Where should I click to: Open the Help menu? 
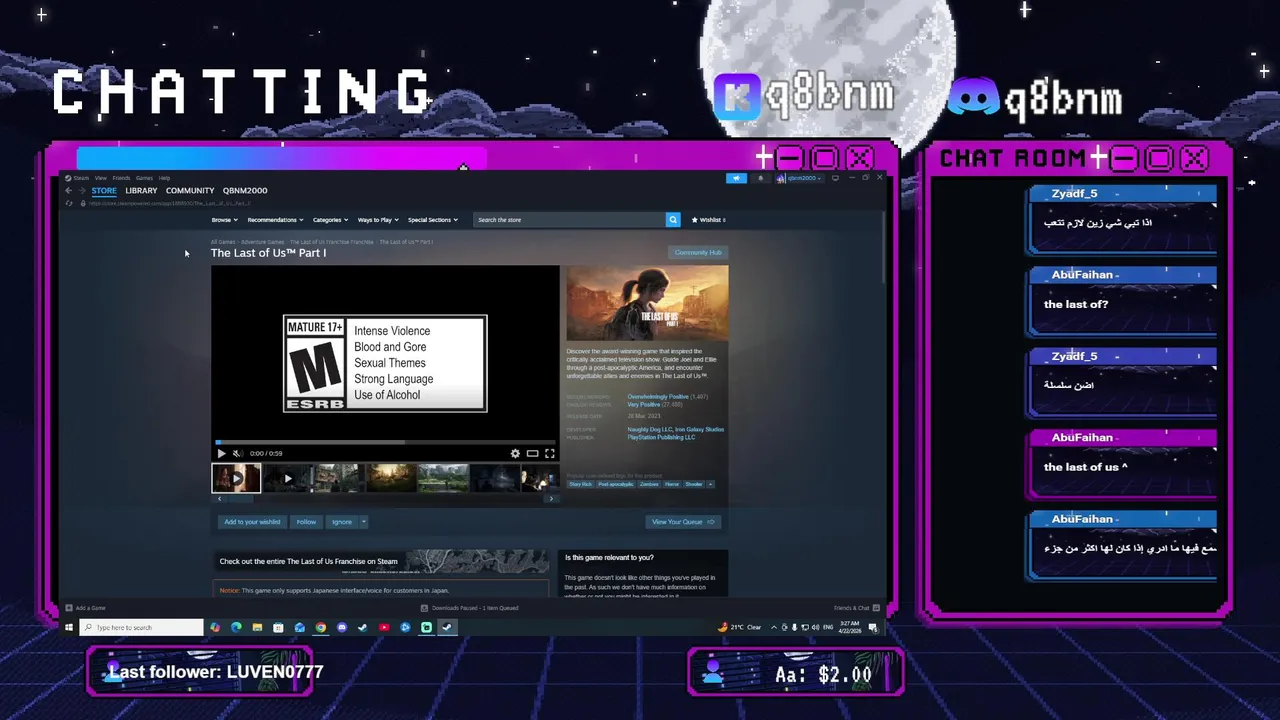[x=164, y=178]
